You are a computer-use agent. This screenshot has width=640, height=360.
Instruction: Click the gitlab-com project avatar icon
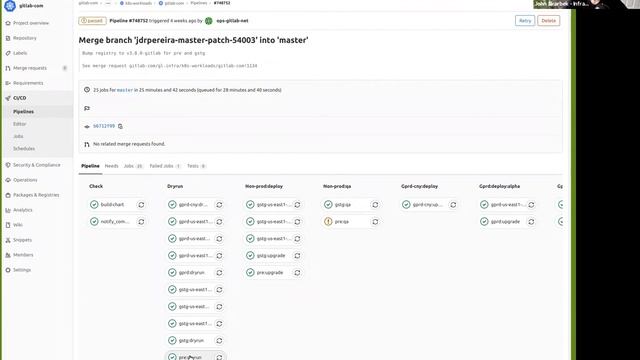point(10,6)
